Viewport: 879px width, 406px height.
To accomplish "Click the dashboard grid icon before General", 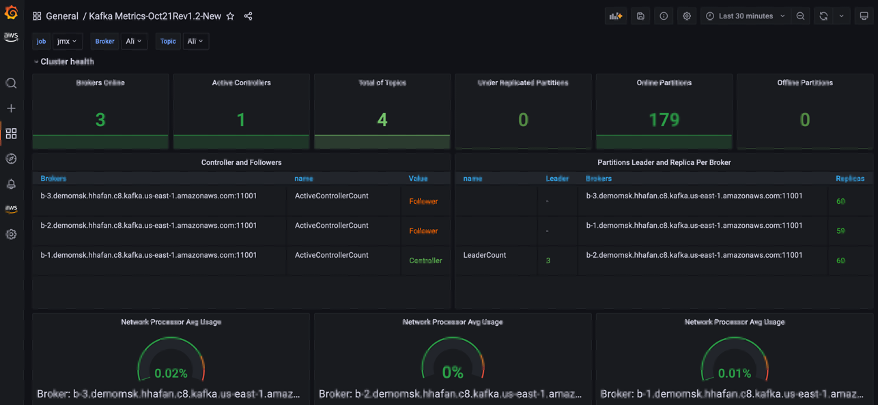I will tap(37, 16).
